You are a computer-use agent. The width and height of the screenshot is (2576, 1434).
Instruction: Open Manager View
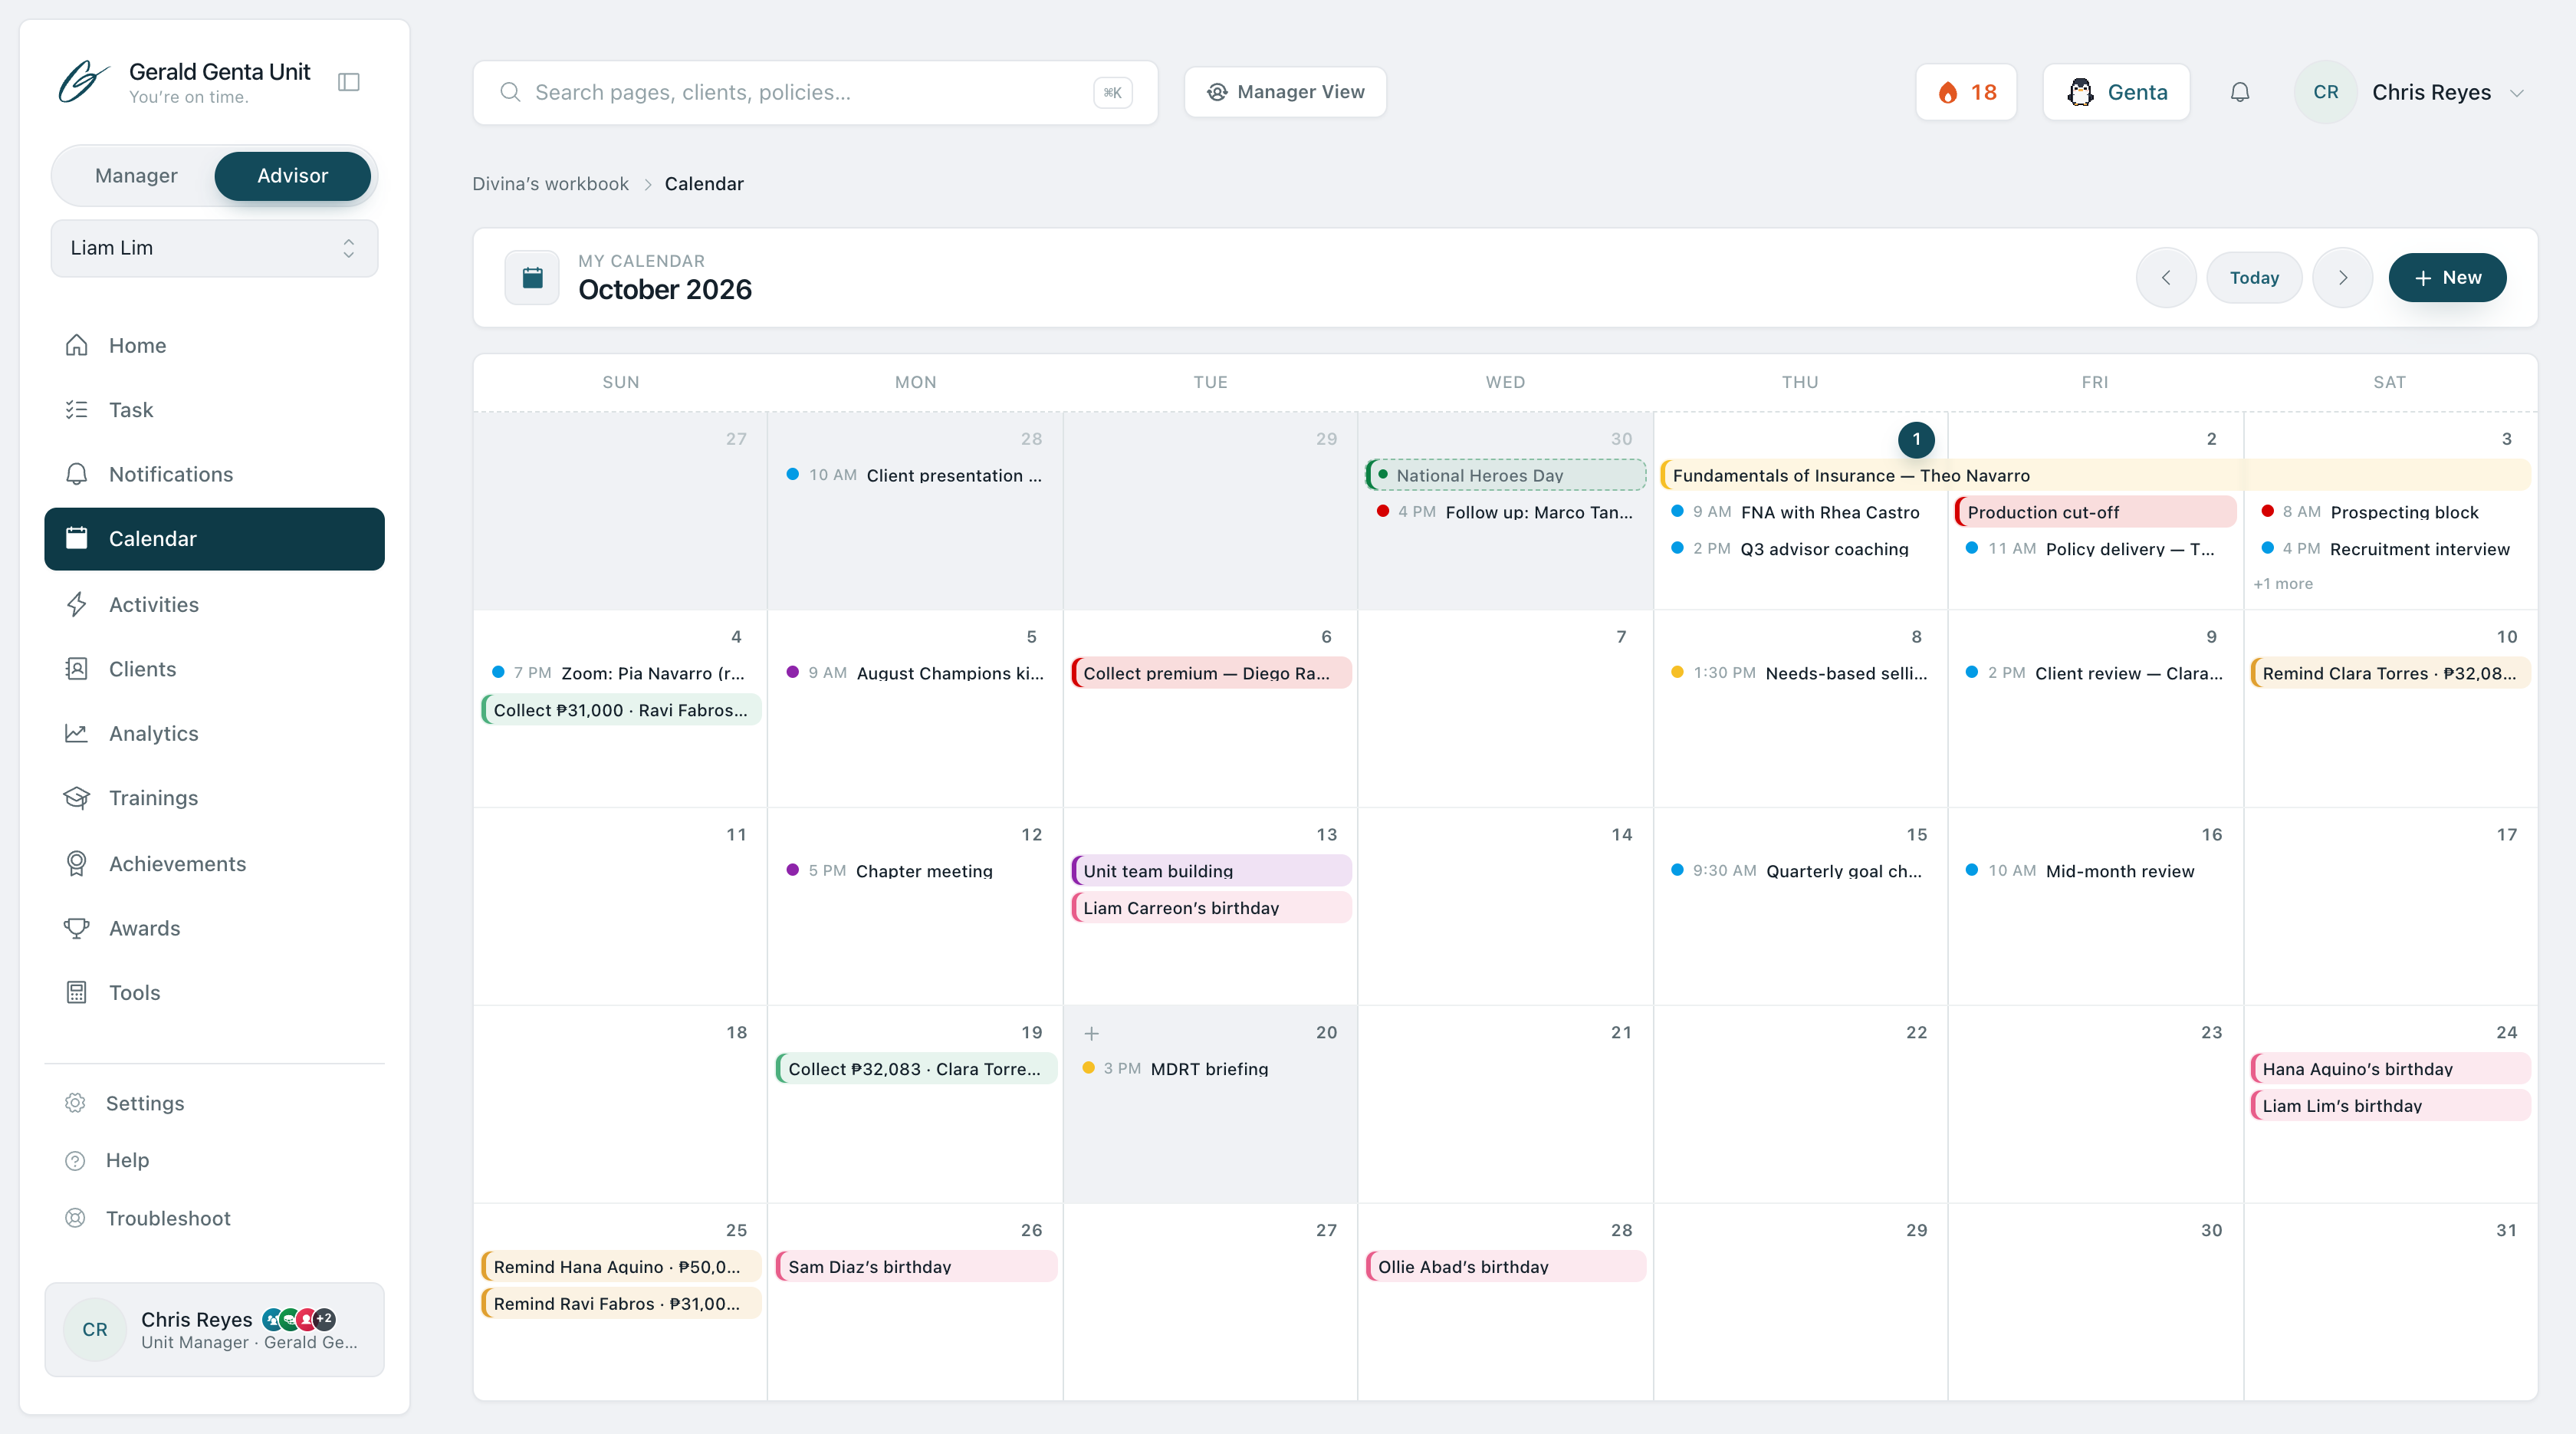click(x=1285, y=92)
